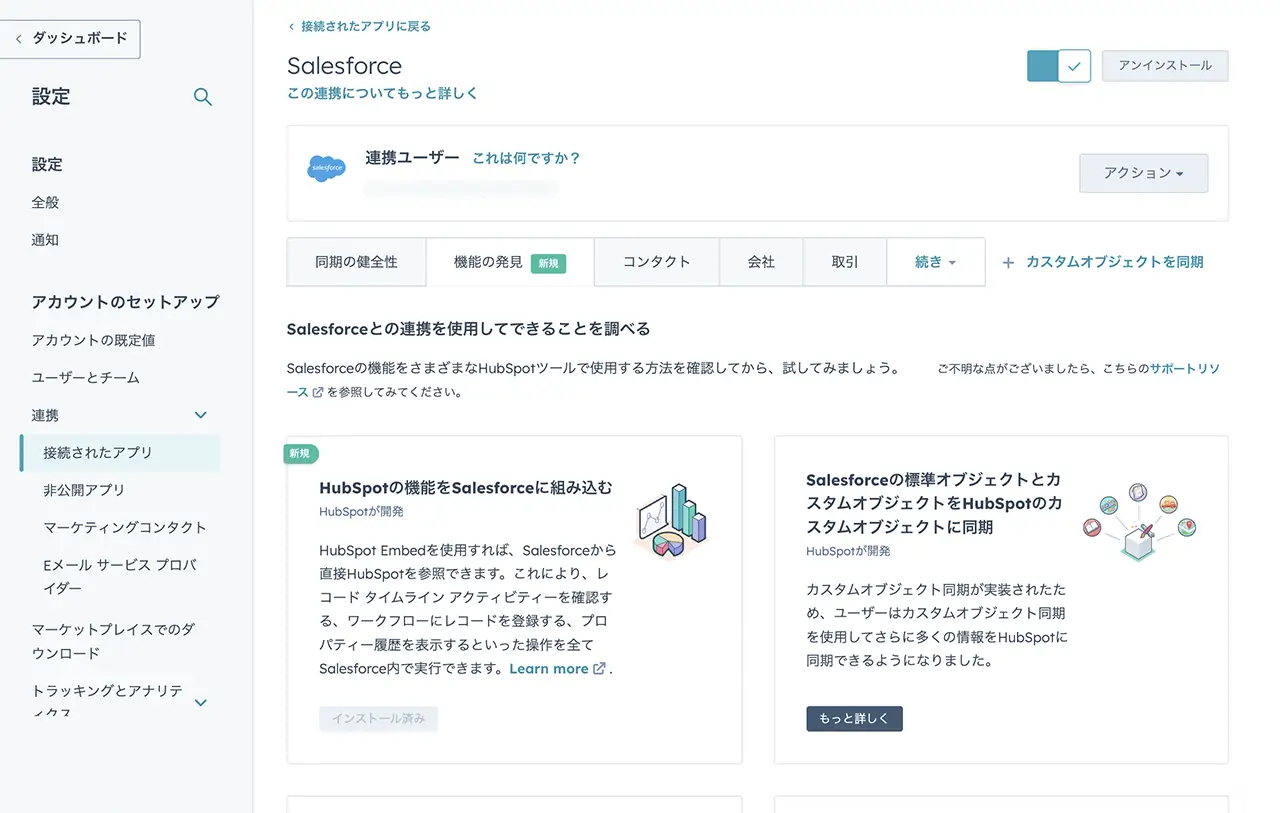Click the back chevron on ダッシュボード button
1280x813 pixels.
(19, 39)
